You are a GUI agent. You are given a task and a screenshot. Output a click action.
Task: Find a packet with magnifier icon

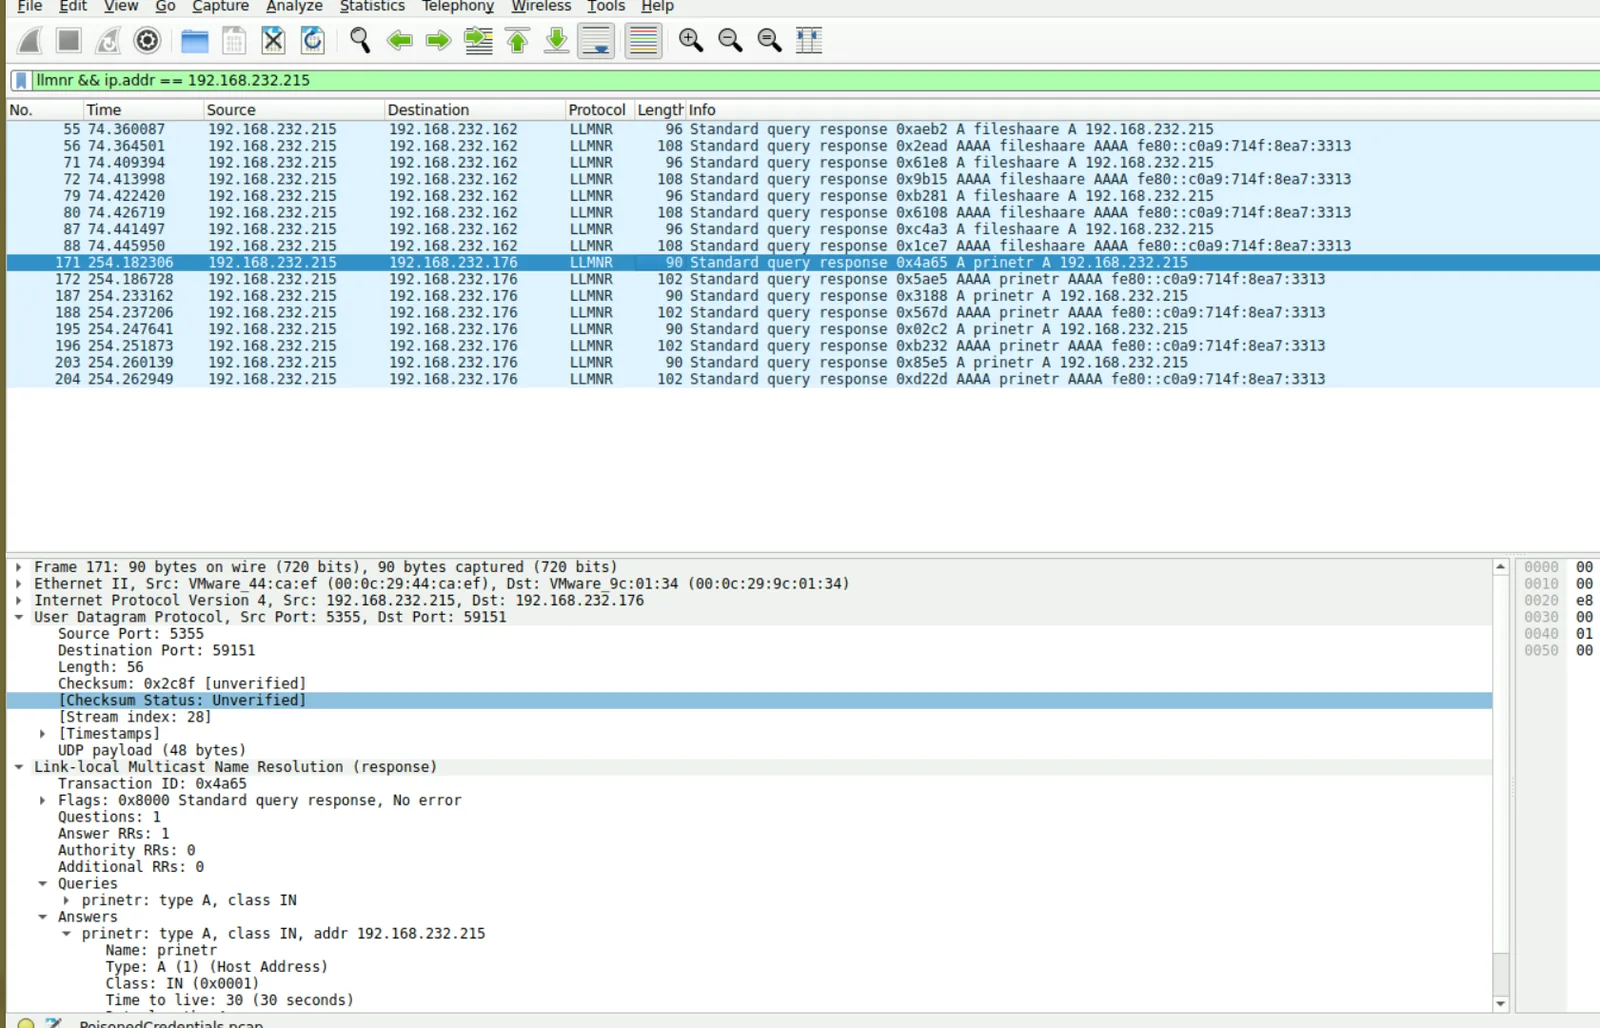coord(360,41)
